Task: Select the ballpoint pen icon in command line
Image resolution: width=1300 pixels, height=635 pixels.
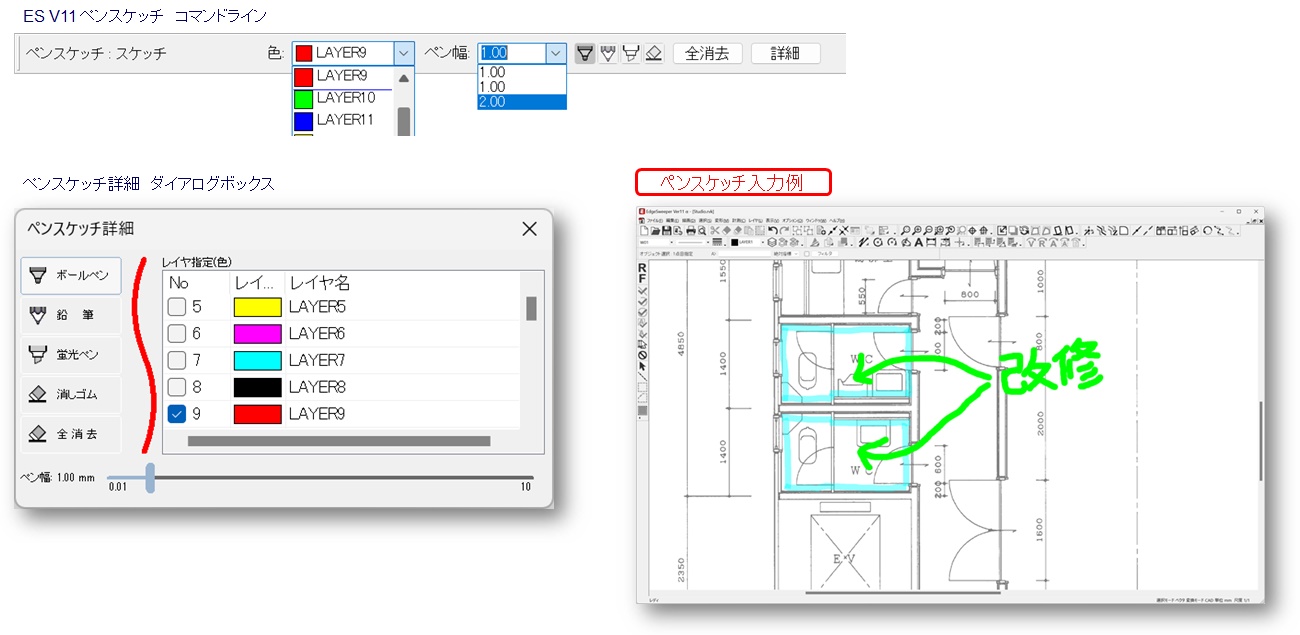Action: [x=585, y=53]
